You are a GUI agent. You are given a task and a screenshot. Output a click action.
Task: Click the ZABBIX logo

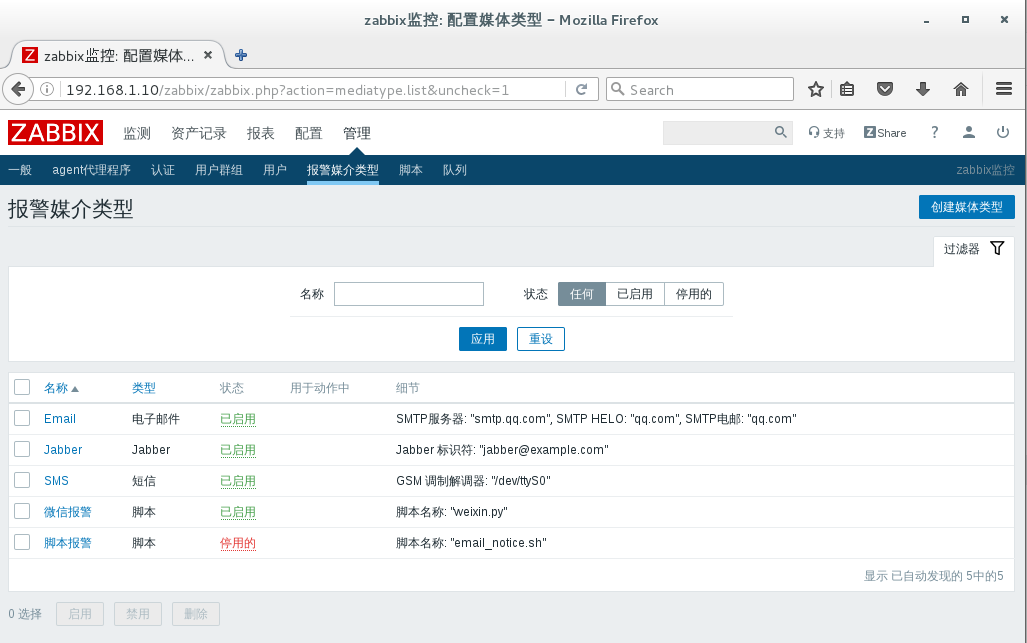coord(56,133)
